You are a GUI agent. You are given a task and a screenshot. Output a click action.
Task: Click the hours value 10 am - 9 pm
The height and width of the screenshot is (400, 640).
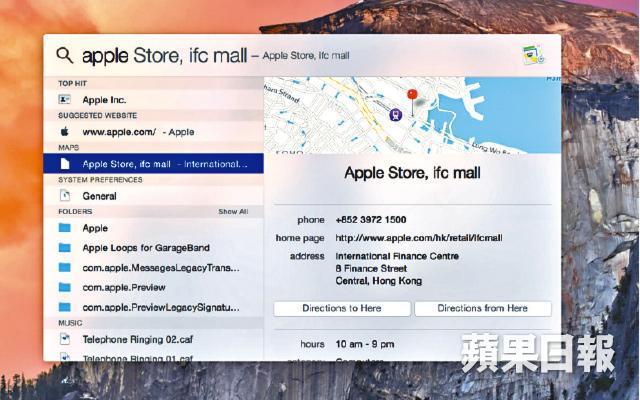(x=365, y=344)
